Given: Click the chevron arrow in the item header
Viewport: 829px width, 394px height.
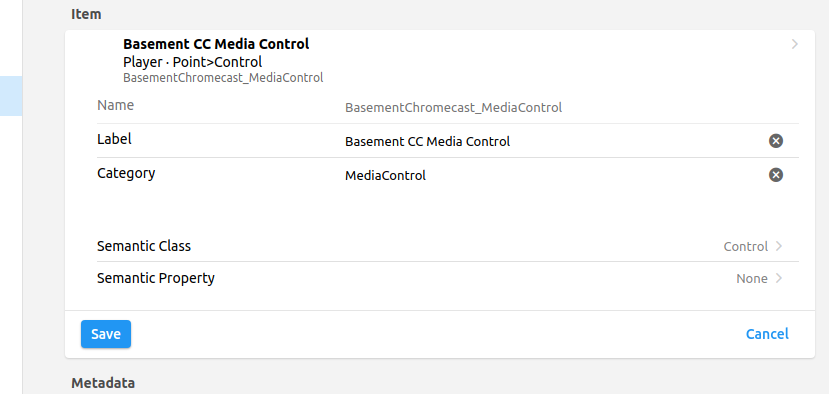Looking at the screenshot, I should point(795,44).
